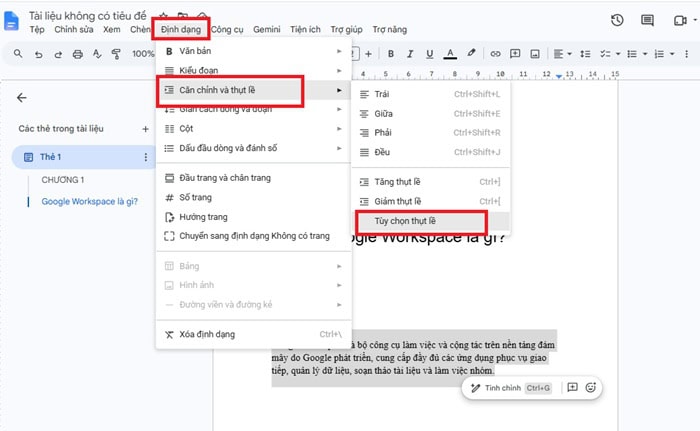Expand the Văn bản submenu
Screen dimensions: 700x431
point(253,51)
